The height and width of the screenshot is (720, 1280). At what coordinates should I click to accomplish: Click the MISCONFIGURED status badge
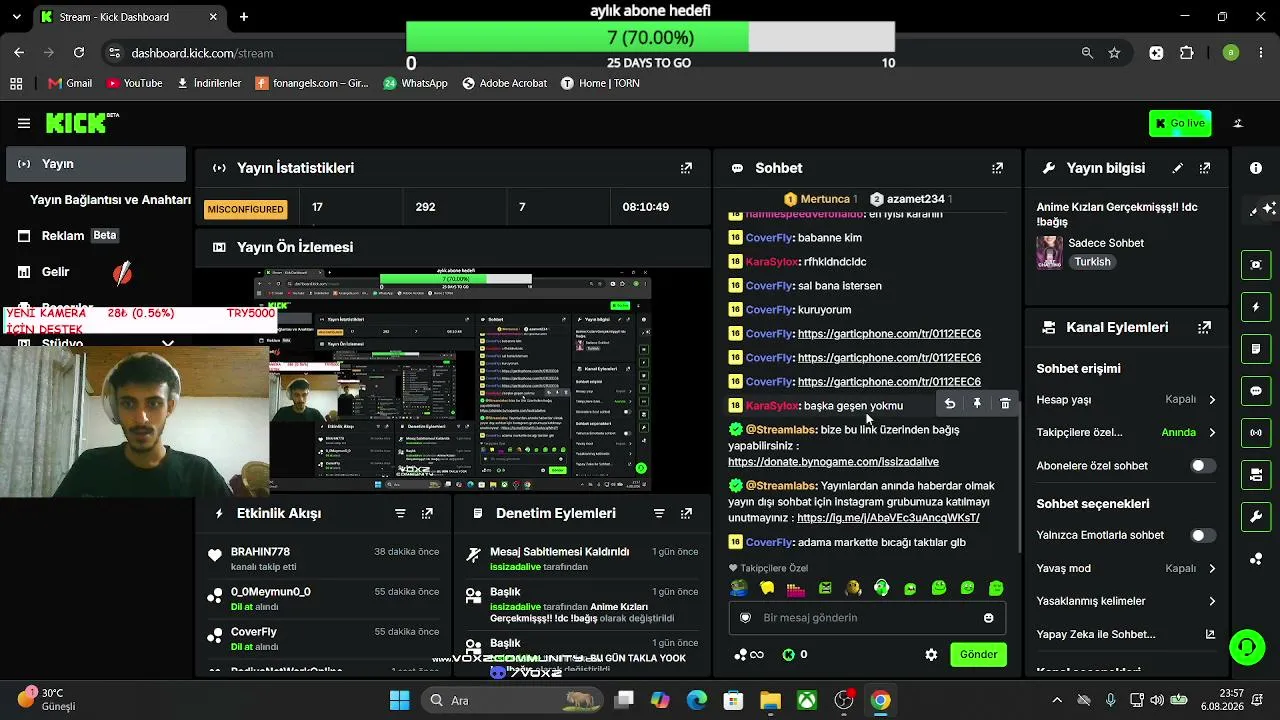point(246,209)
